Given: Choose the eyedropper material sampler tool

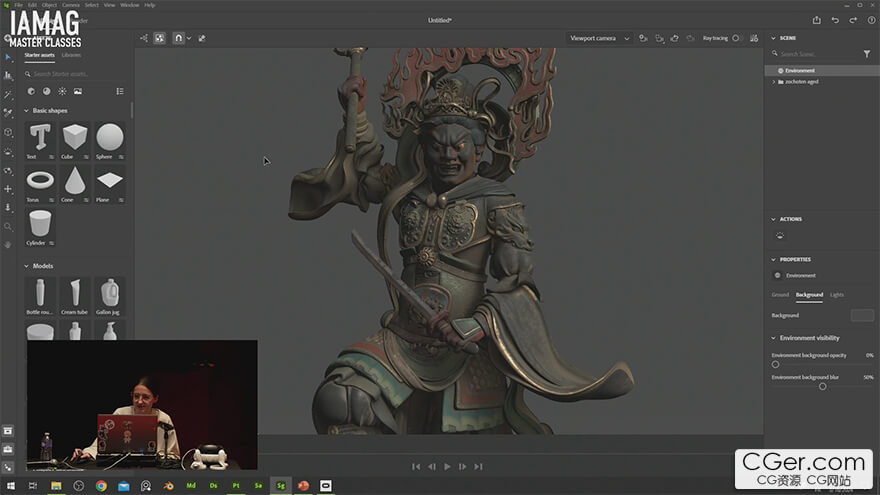Looking at the screenshot, I should (8, 113).
